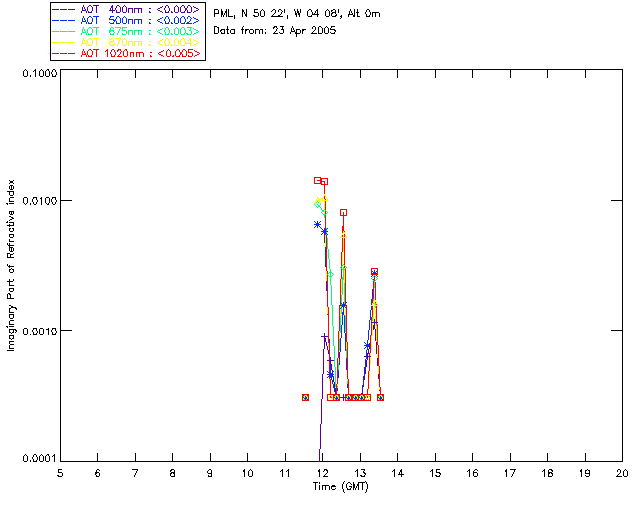
Task: Click the x-axis tick label 18
Action: click(x=547, y=473)
